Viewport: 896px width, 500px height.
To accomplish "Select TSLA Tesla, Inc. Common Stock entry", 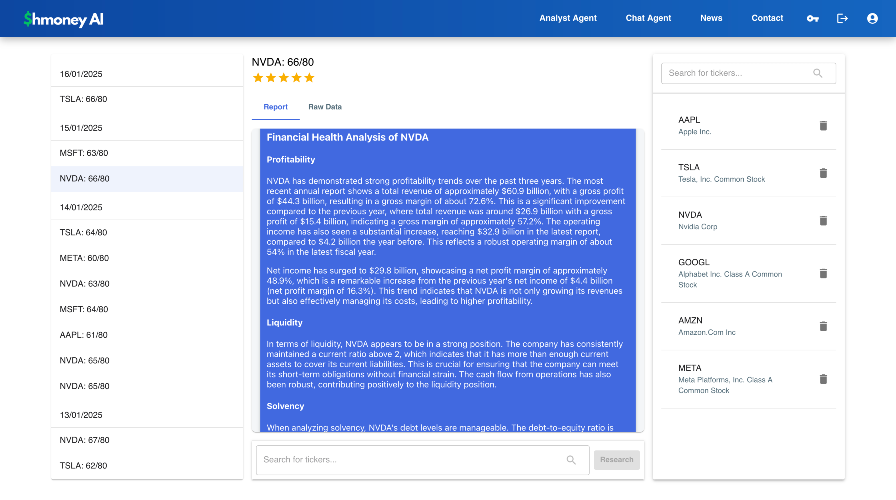I will click(749, 173).
